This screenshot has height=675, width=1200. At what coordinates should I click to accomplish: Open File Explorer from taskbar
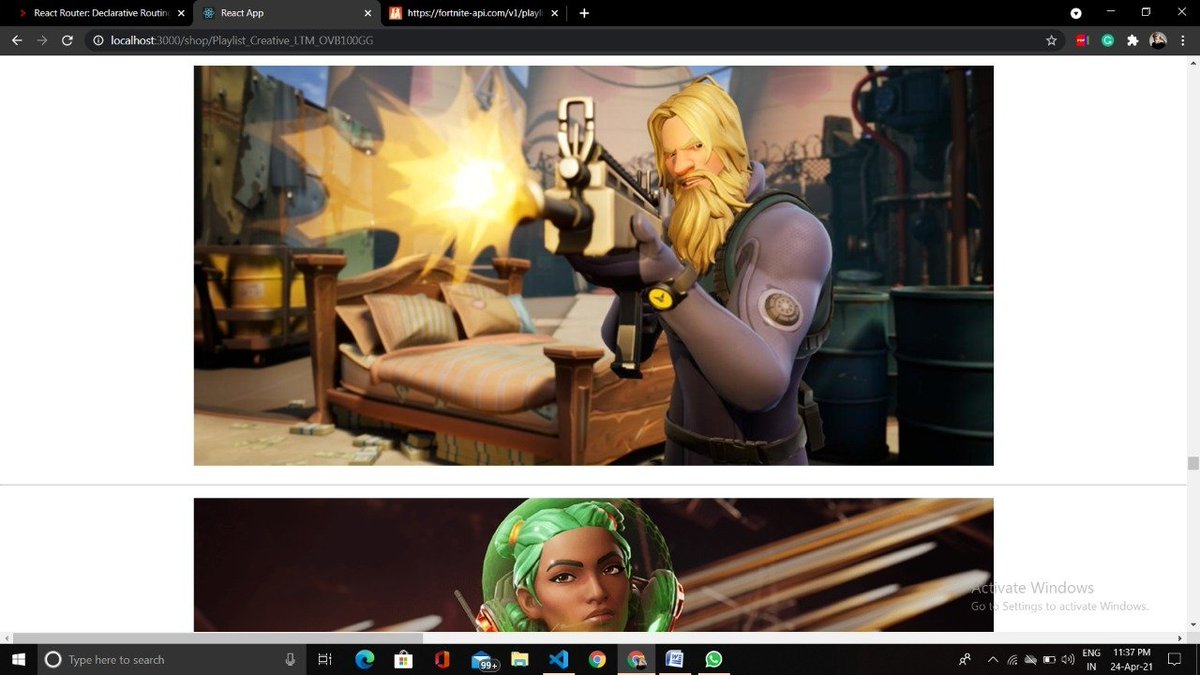coord(520,659)
